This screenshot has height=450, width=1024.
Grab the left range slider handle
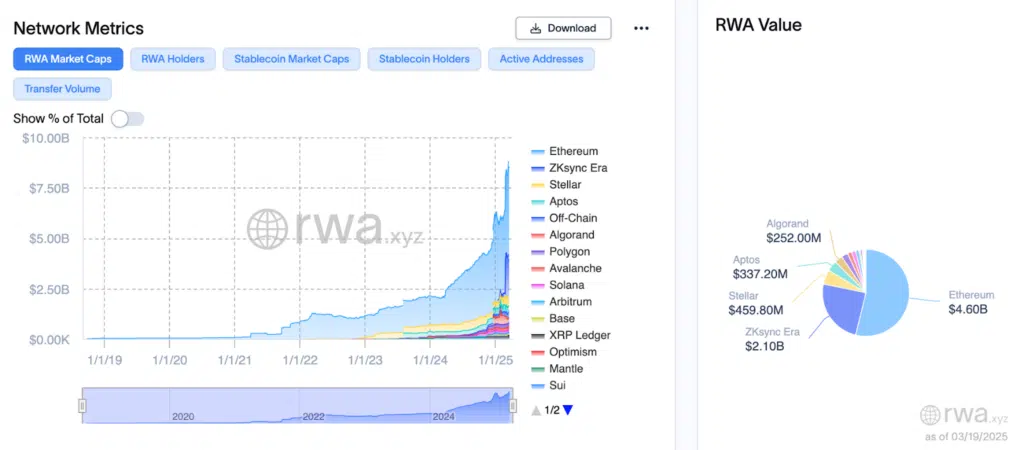tap(82, 406)
